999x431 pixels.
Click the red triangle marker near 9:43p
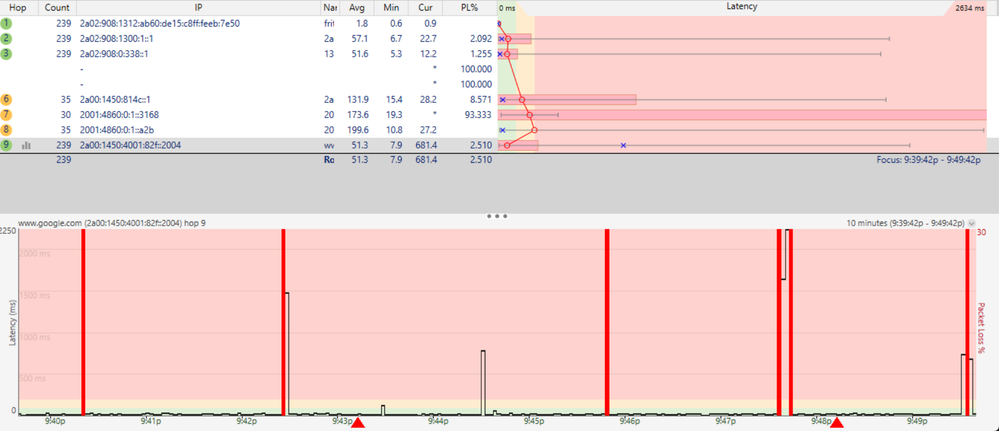coord(358,423)
